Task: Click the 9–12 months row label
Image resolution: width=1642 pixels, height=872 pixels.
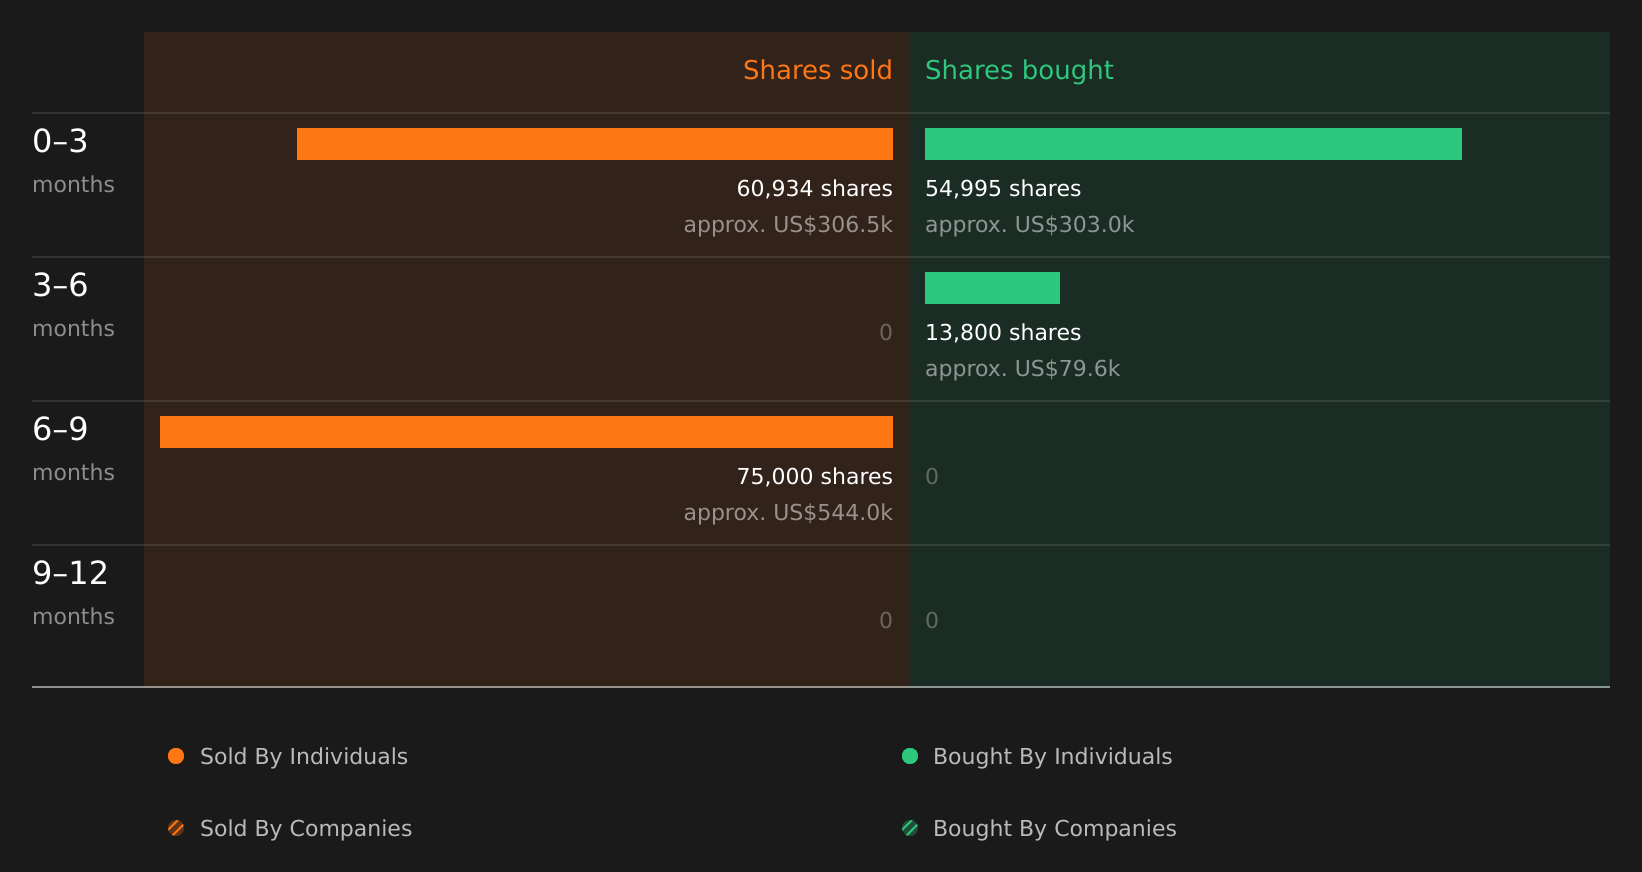Action: (x=73, y=593)
